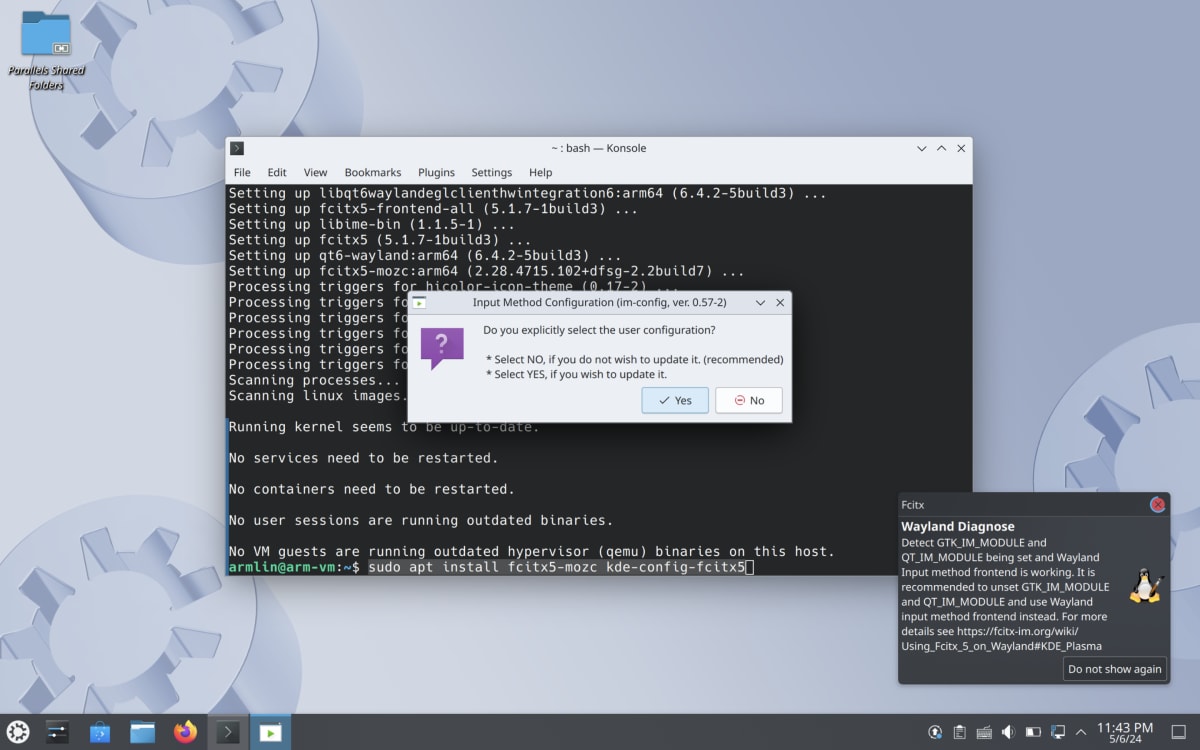The width and height of the screenshot is (1200, 750).
Task: Open the software updates tray icon
Action: point(935,733)
